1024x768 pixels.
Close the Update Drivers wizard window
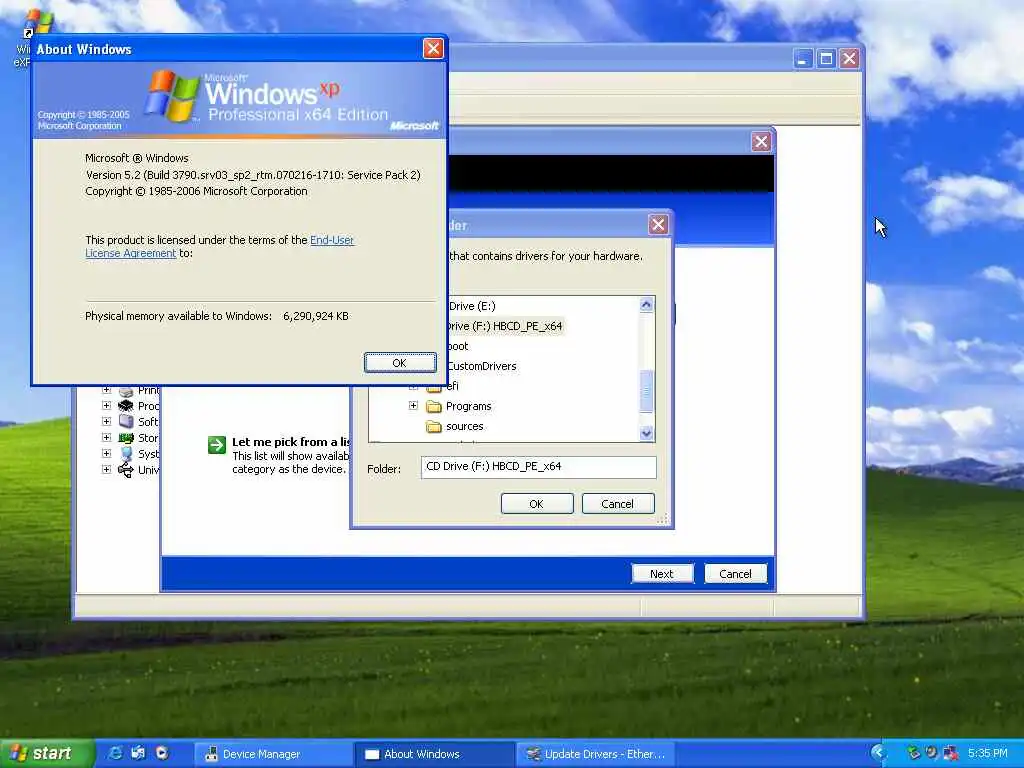coord(761,142)
